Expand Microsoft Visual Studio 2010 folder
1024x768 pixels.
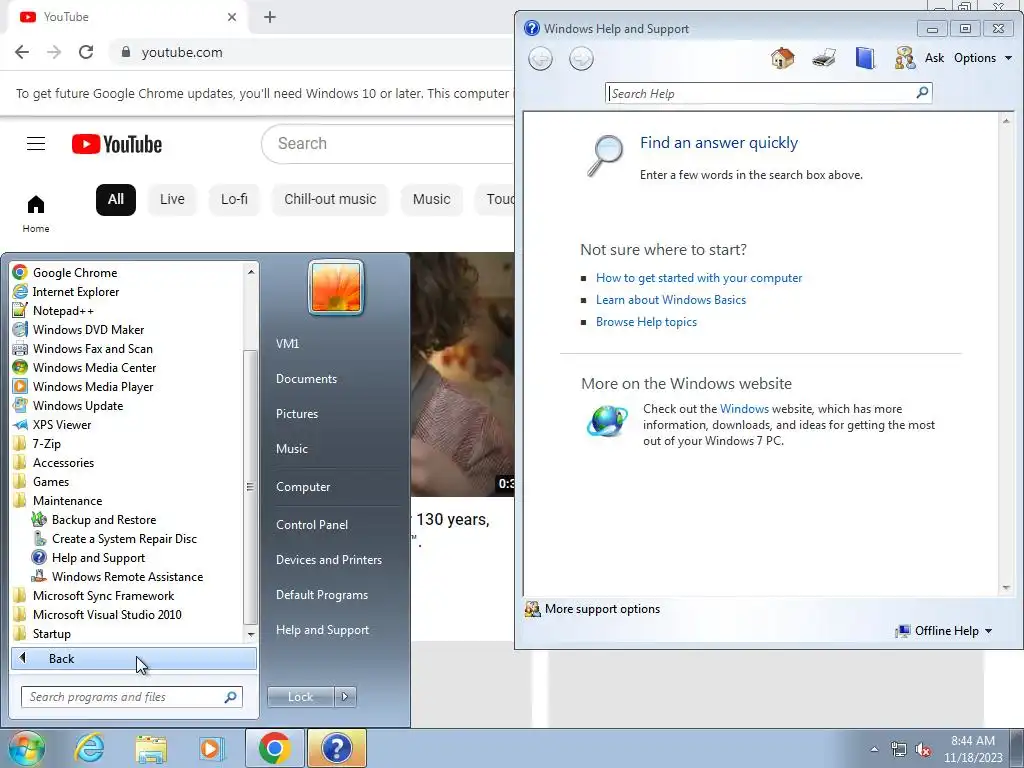point(107,614)
